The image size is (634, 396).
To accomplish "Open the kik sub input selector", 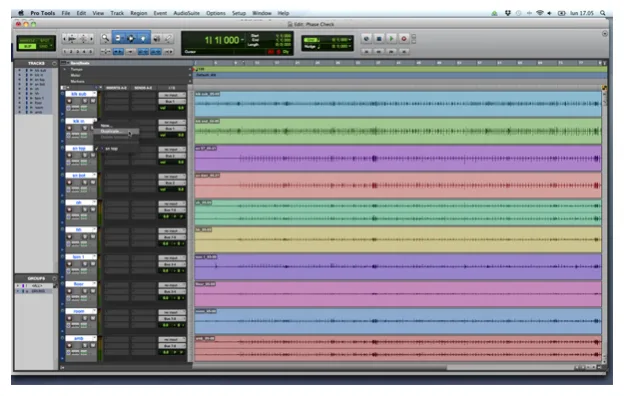I will [x=172, y=95].
